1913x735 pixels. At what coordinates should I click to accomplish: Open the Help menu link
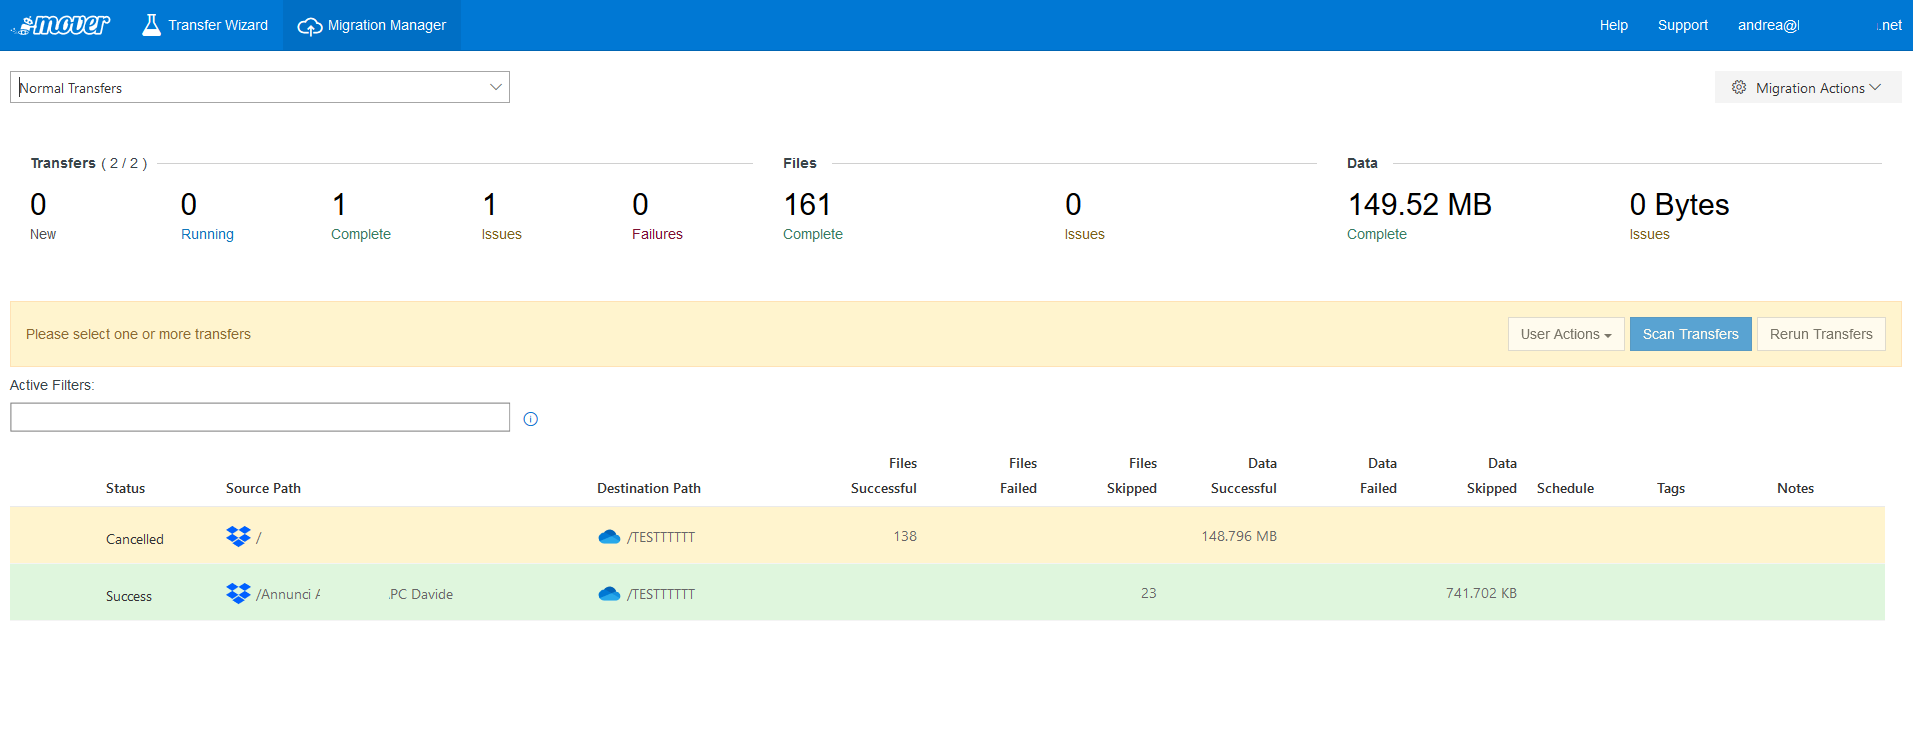pos(1614,25)
